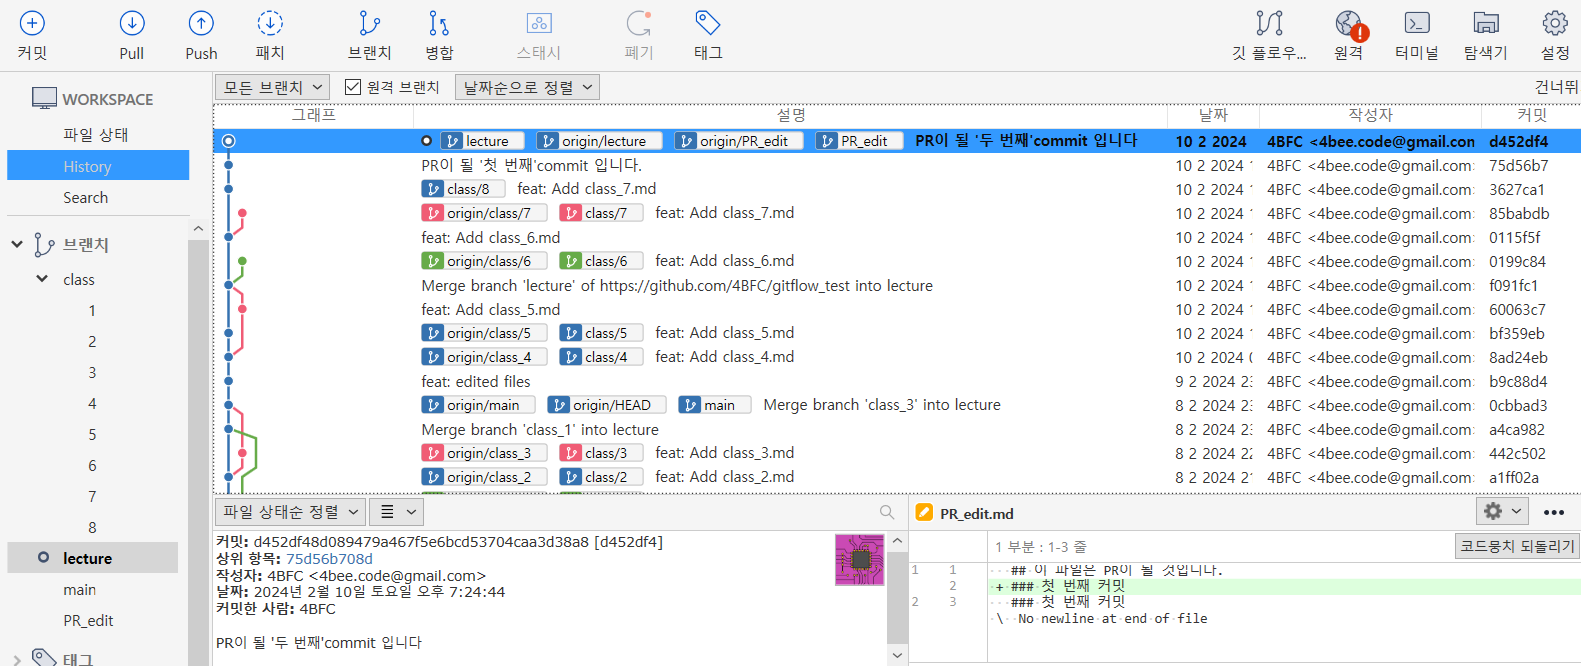This screenshot has height=666, width=1581.
Task: Click the Author (작성자) column header
Action: point(1370,115)
